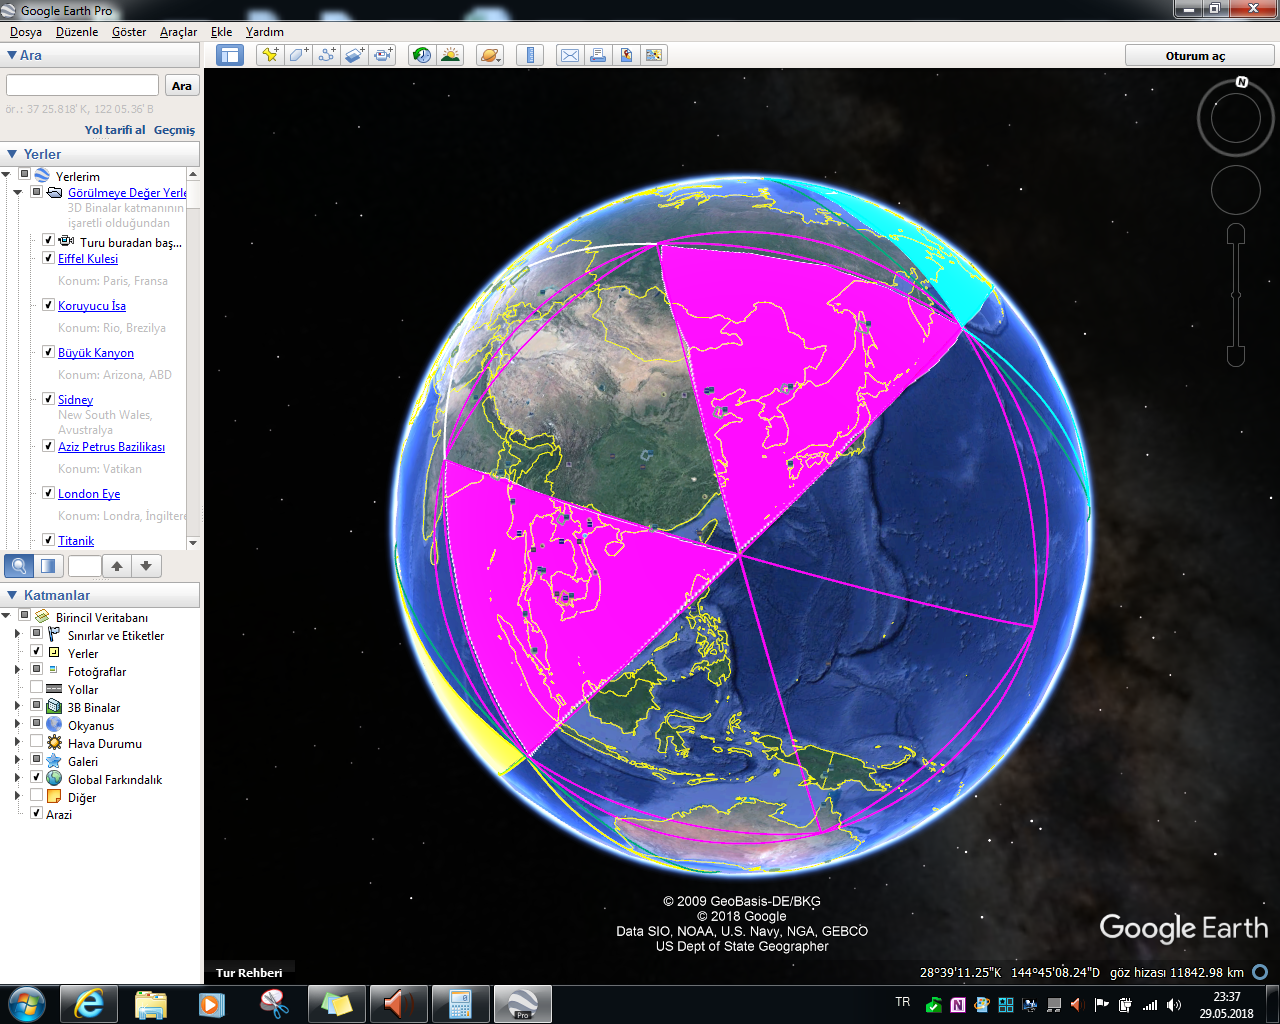This screenshot has height=1024, width=1280.
Task: Open the Düzenle menu
Action: click(77, 32)
